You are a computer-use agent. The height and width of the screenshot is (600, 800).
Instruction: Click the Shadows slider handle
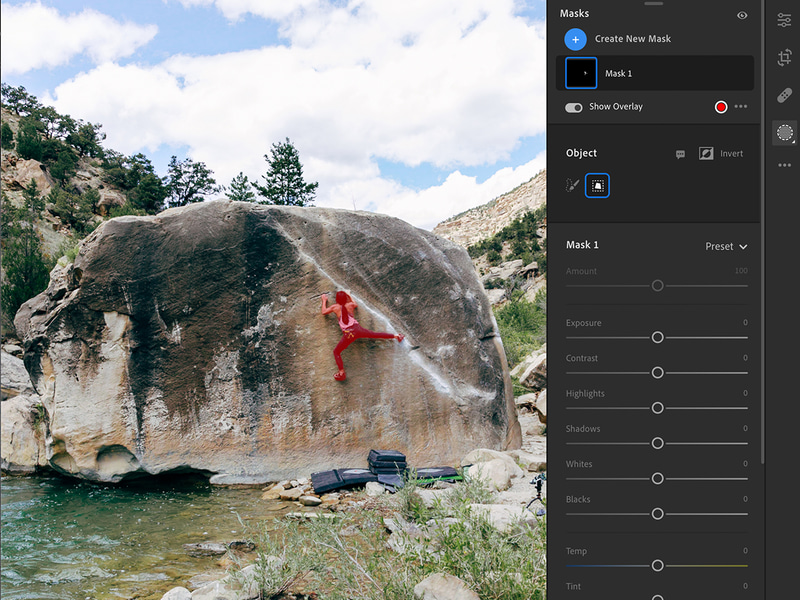[658, 443]
